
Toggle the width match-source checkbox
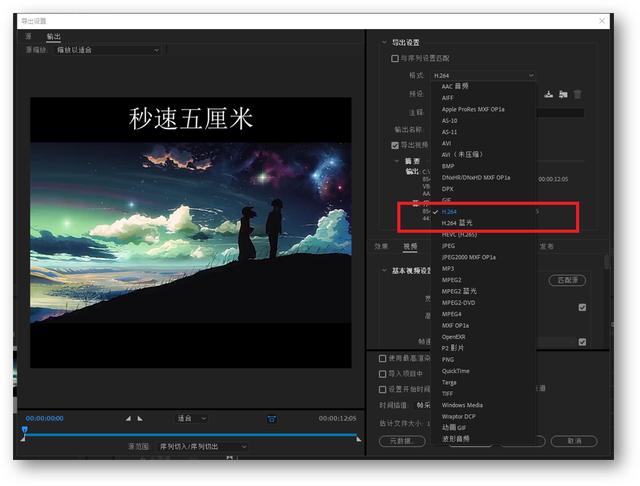[x=582, y=307]
